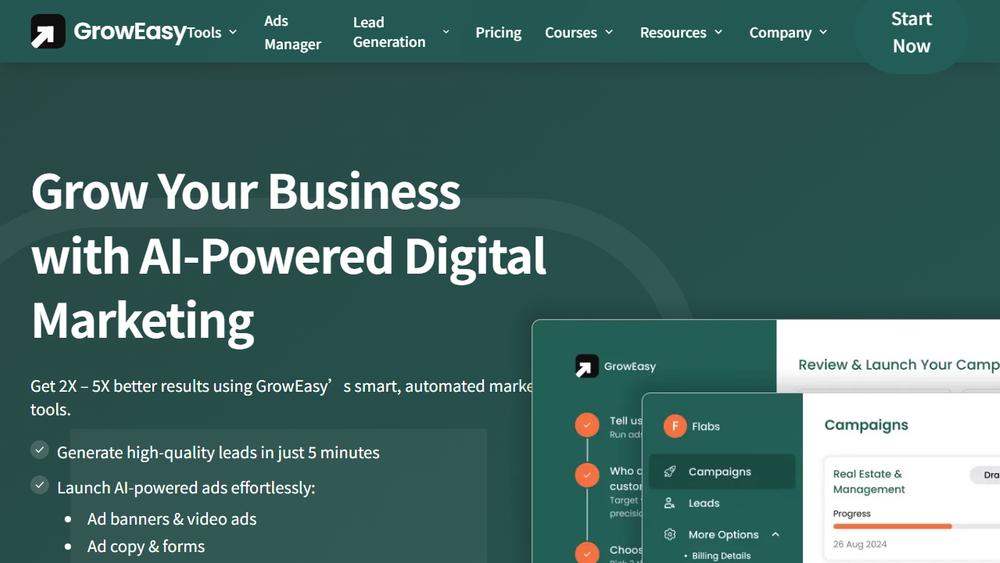The image size is (1000, 563).
Task: Click the 'Ad banners & video ads' bullet
Action: pos(172,519)
